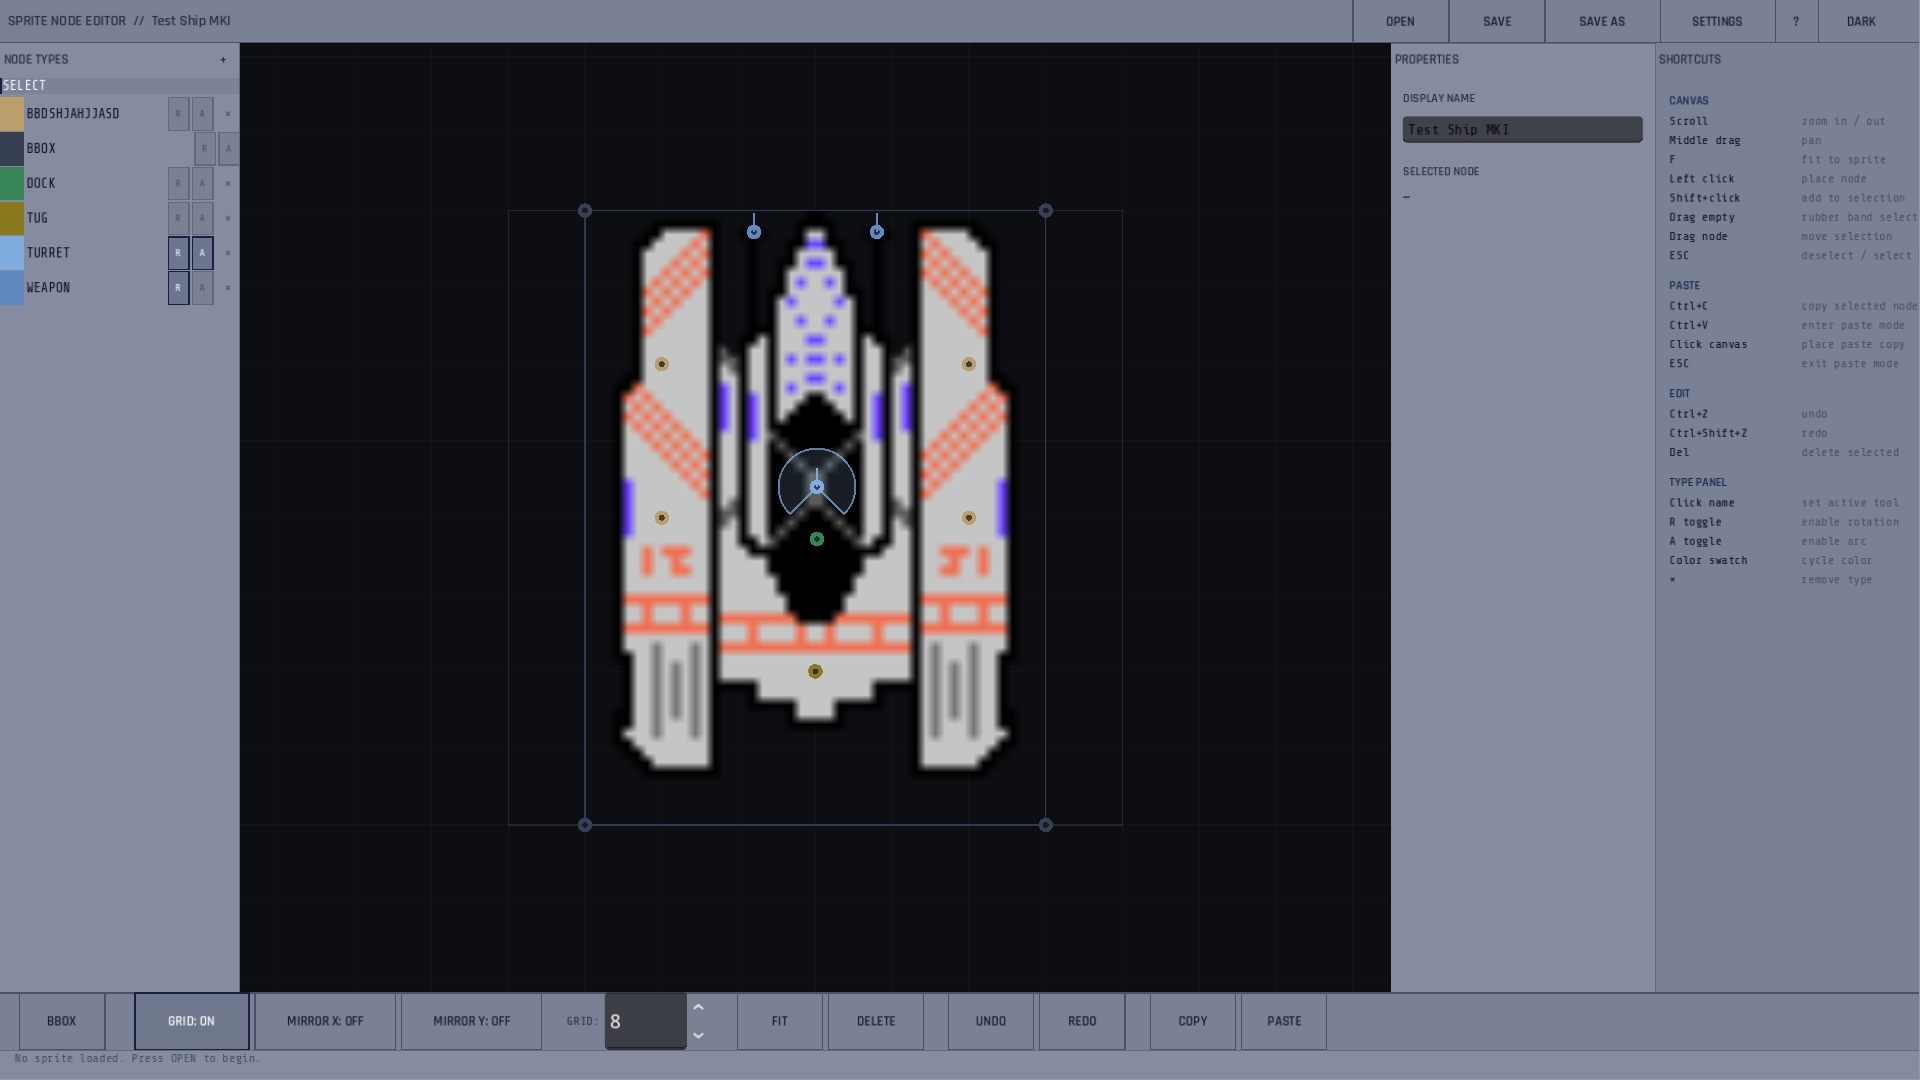Remove the DOCK node type
This screenshot has width=1920, height=1080.
pyautogui.click(x=228, y=184)
